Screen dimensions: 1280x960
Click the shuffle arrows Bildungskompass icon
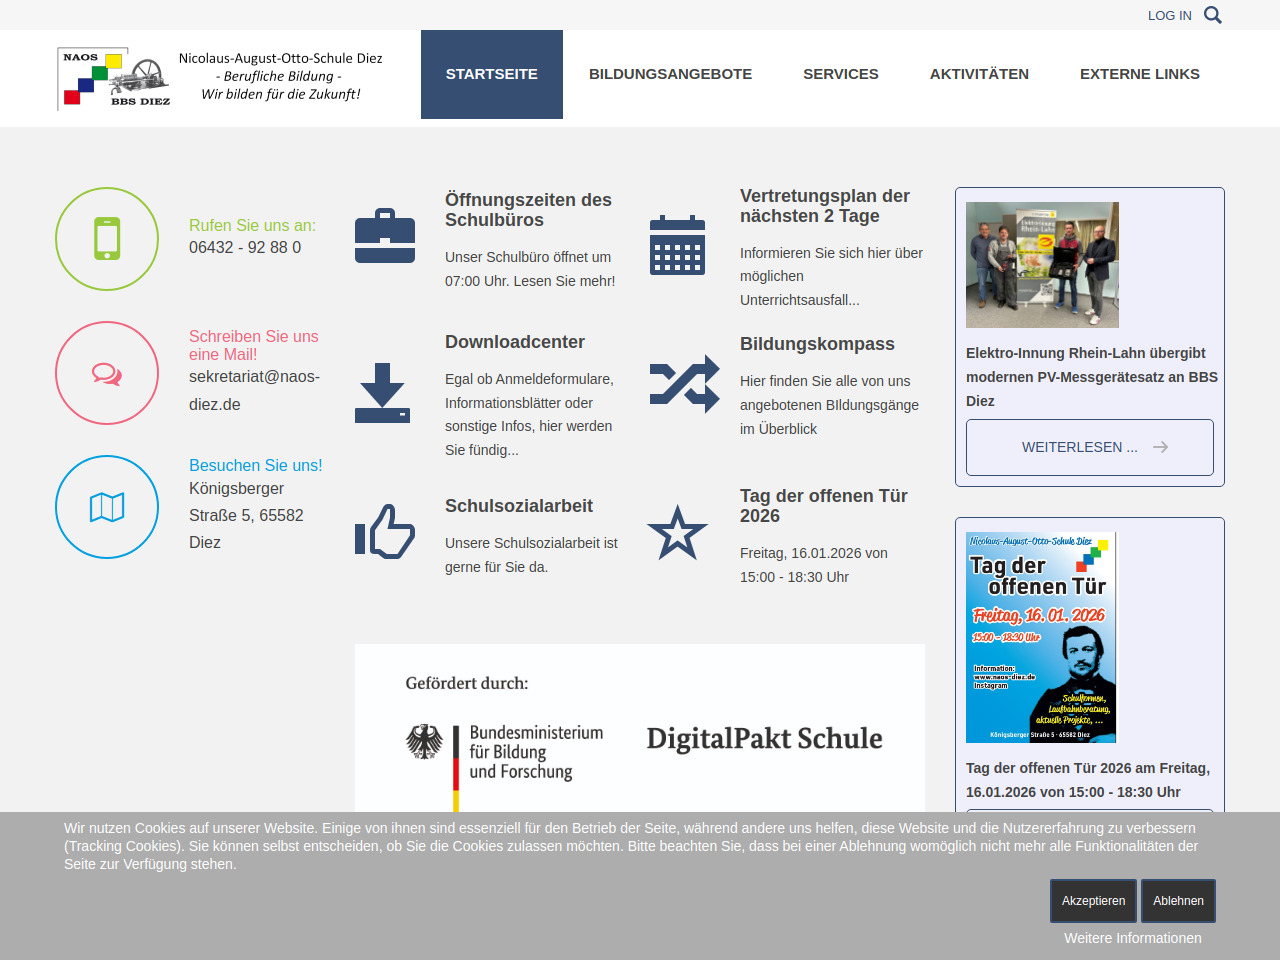point(684,384)
